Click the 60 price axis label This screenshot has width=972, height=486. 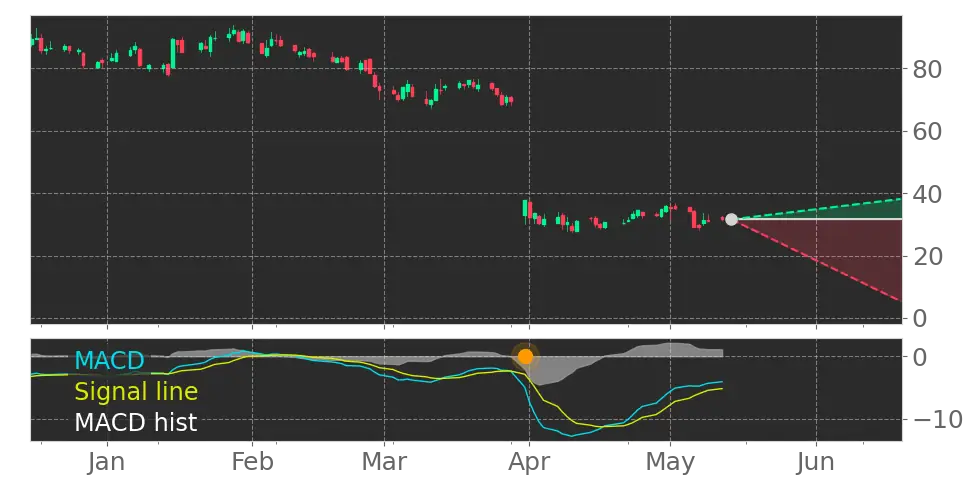[927, 131]
